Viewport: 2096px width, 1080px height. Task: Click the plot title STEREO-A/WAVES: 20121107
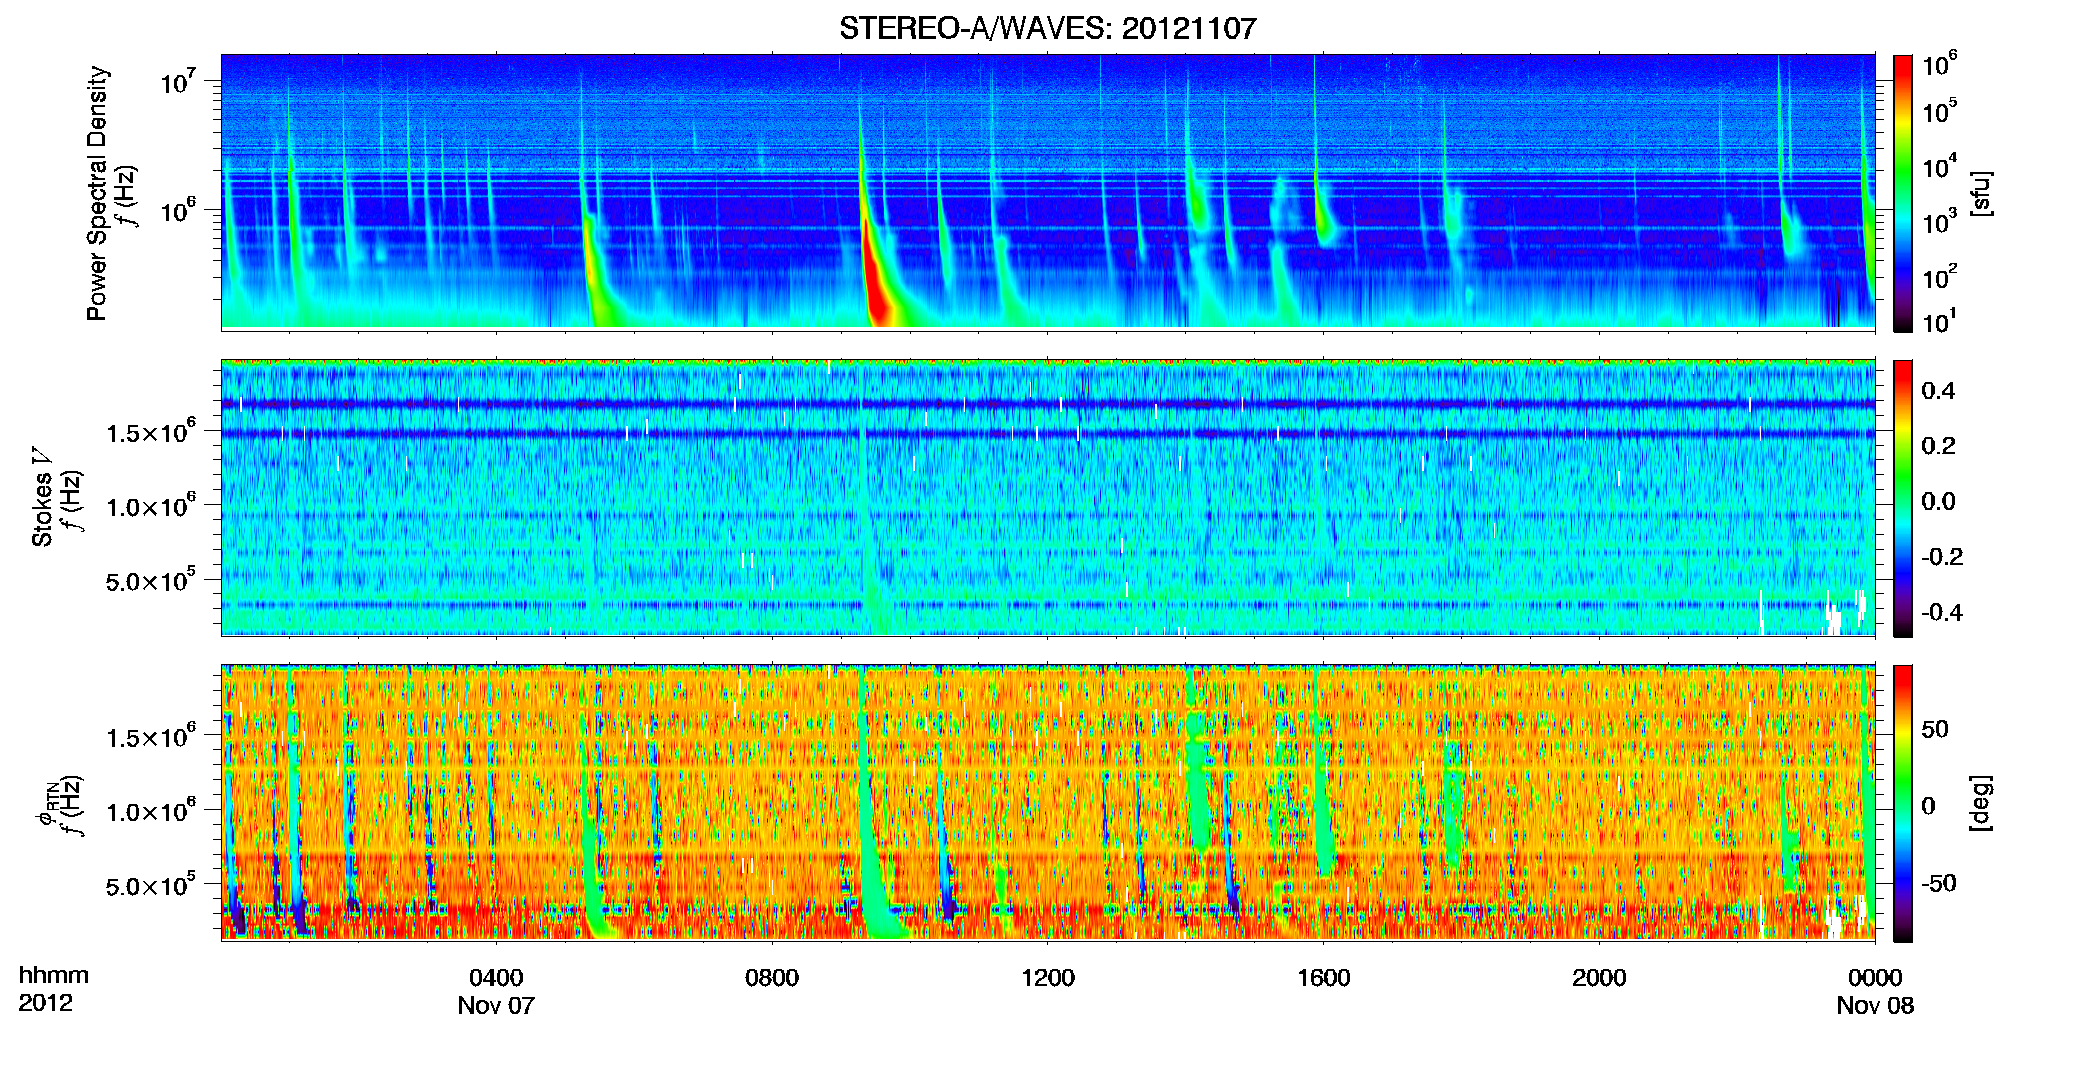point(1047,28)
